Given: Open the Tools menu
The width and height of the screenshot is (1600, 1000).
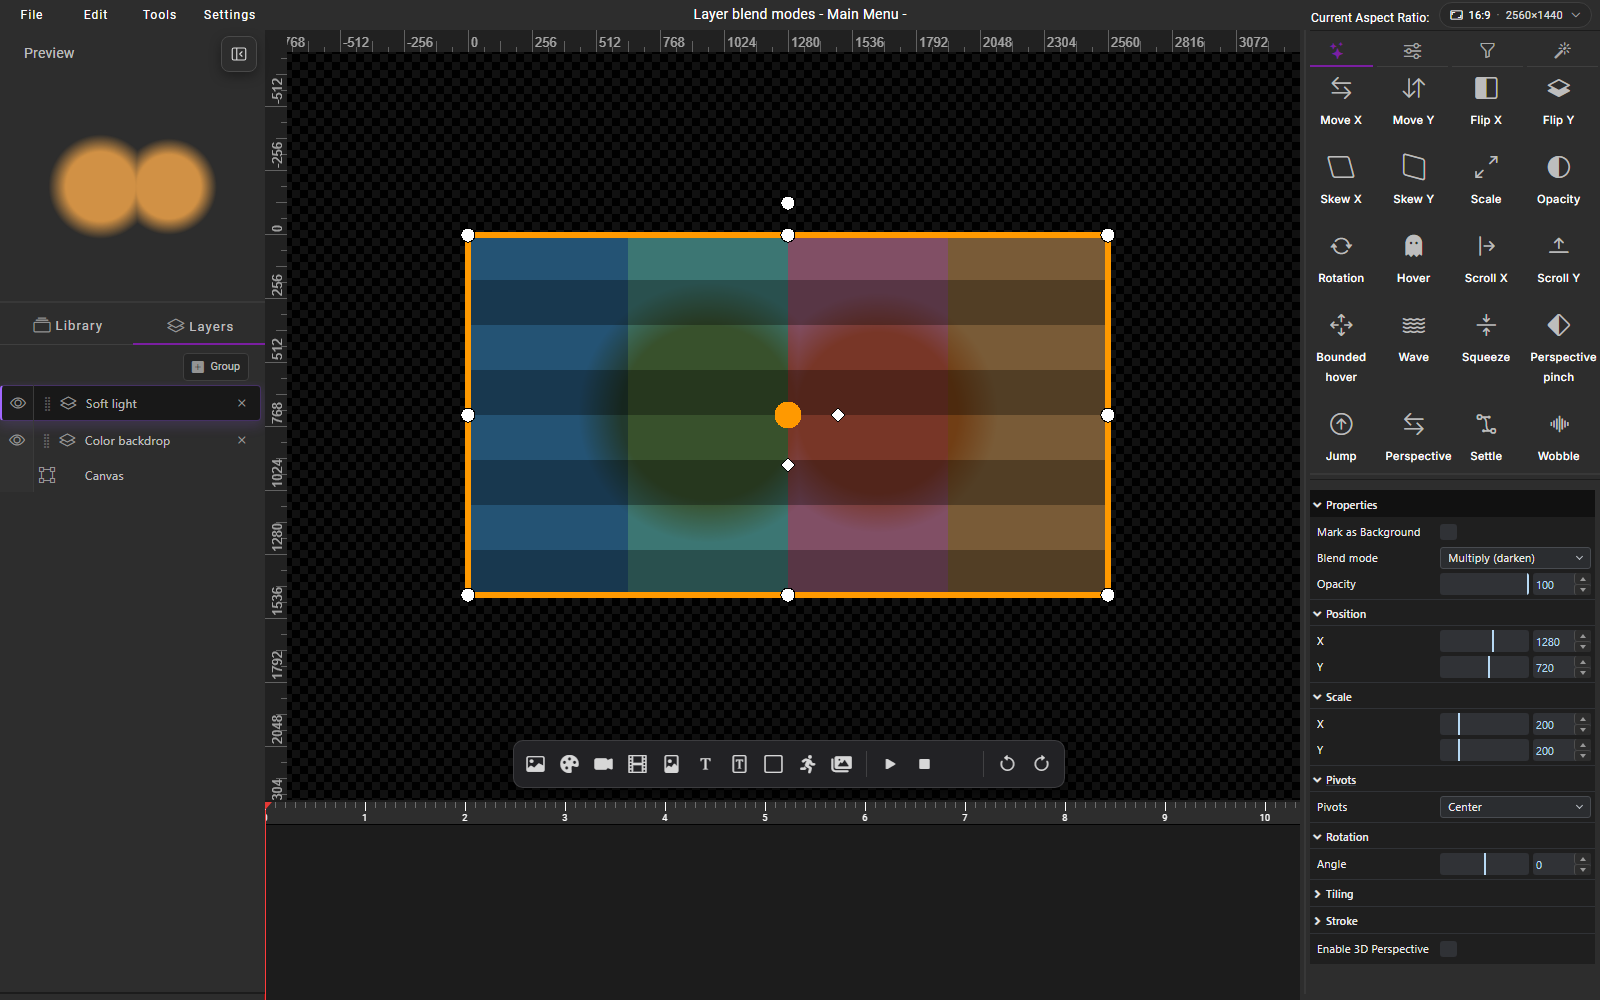Looking at the screenshot, I should click(x=159, y=14).
